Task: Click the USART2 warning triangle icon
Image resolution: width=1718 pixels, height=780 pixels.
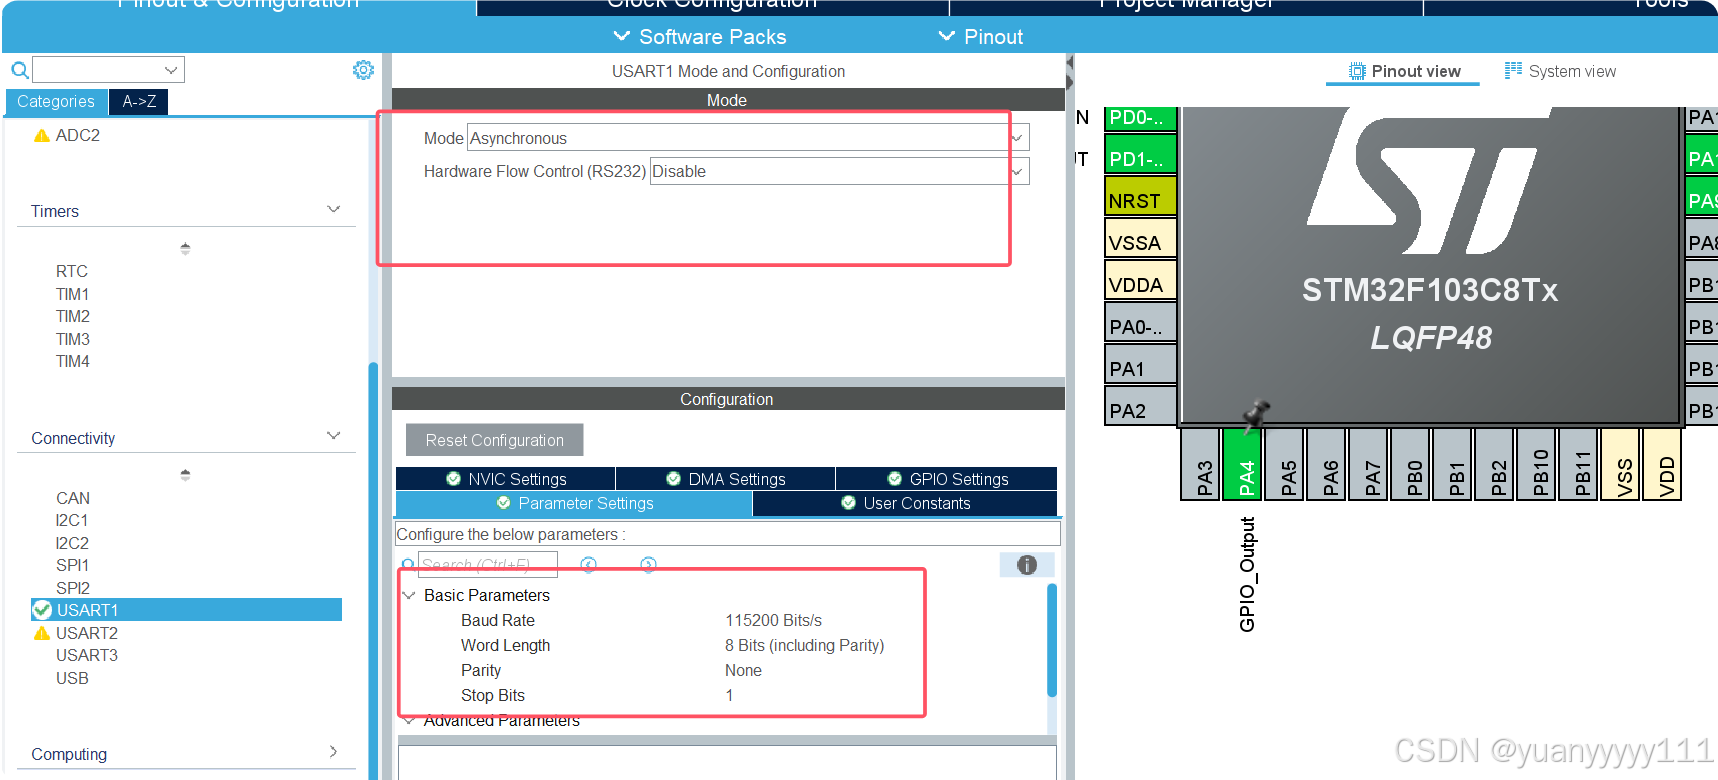Action: [42, 633]
